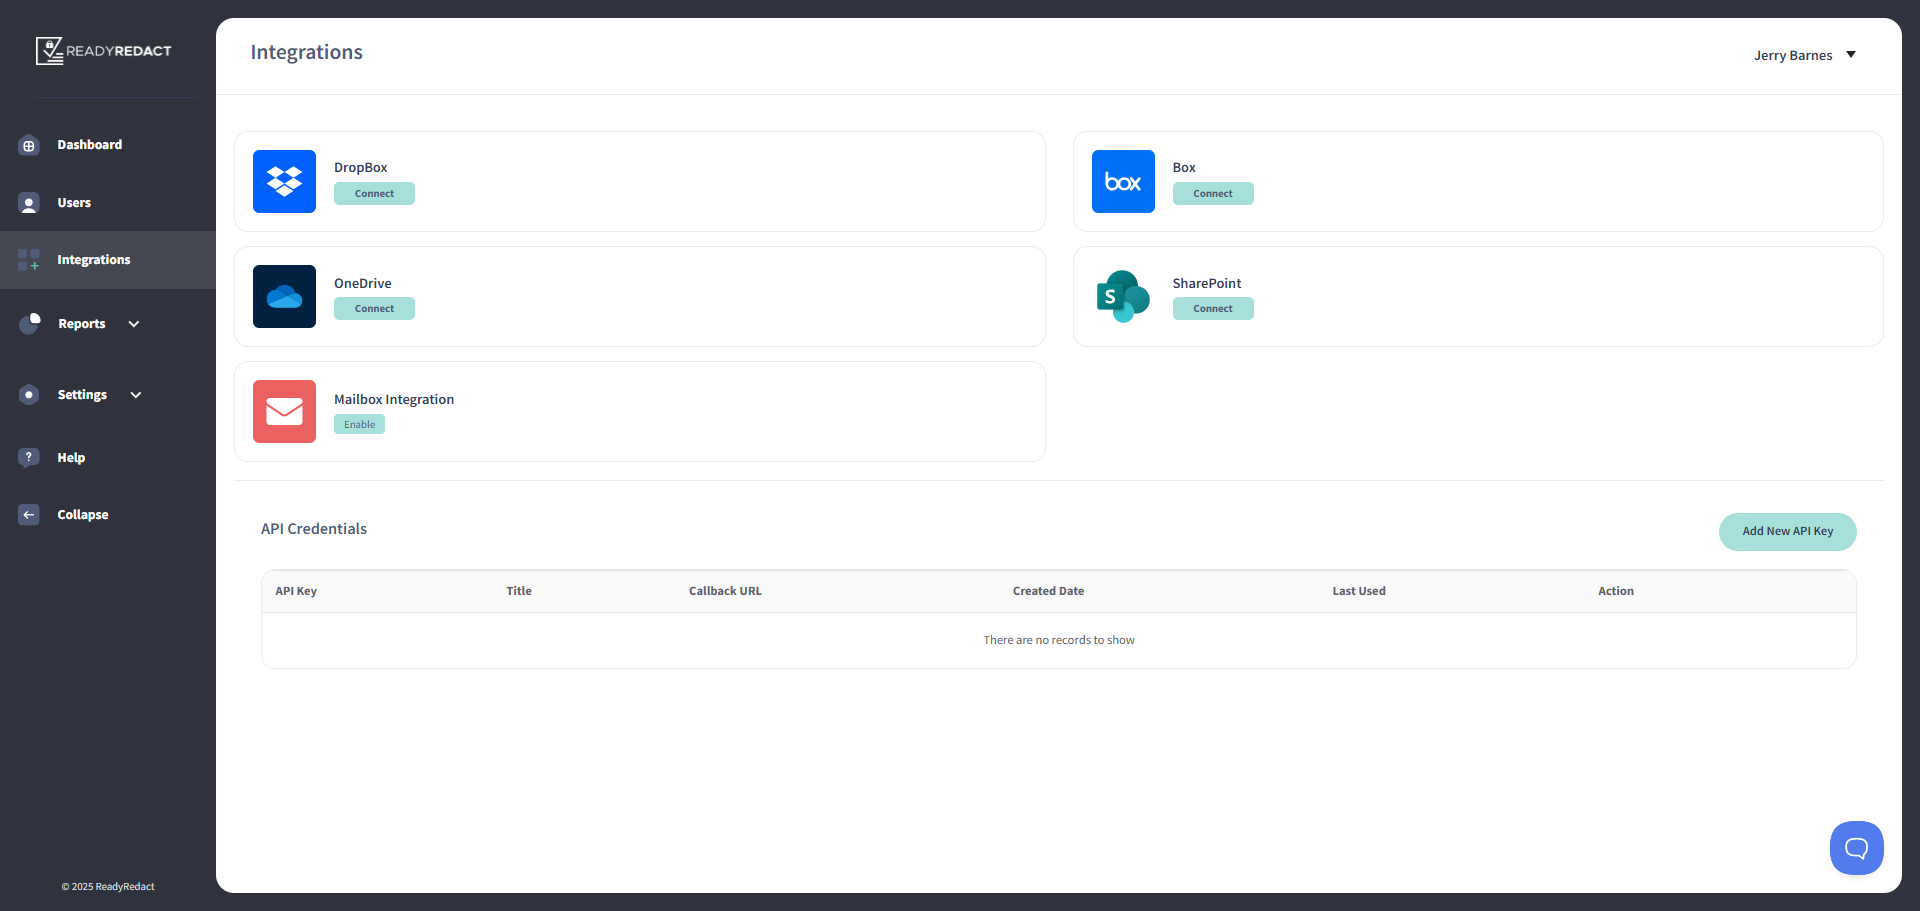Click the Mailbox Integration label
The width and height of the screenshot is (1920, 911).
click(x=394, y=400)
